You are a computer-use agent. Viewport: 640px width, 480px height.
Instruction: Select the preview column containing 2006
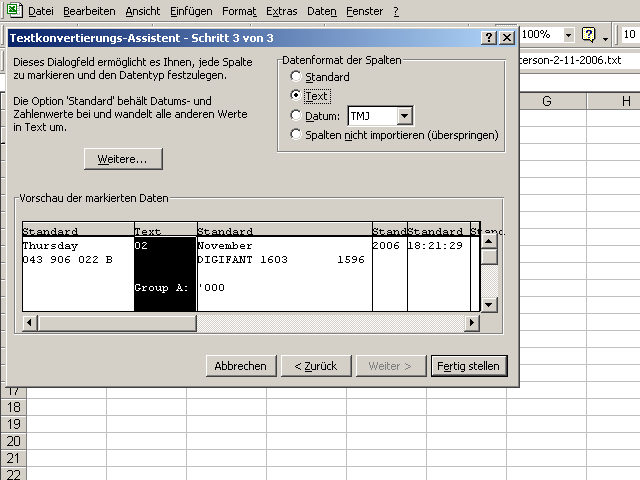tap(390, 267)
